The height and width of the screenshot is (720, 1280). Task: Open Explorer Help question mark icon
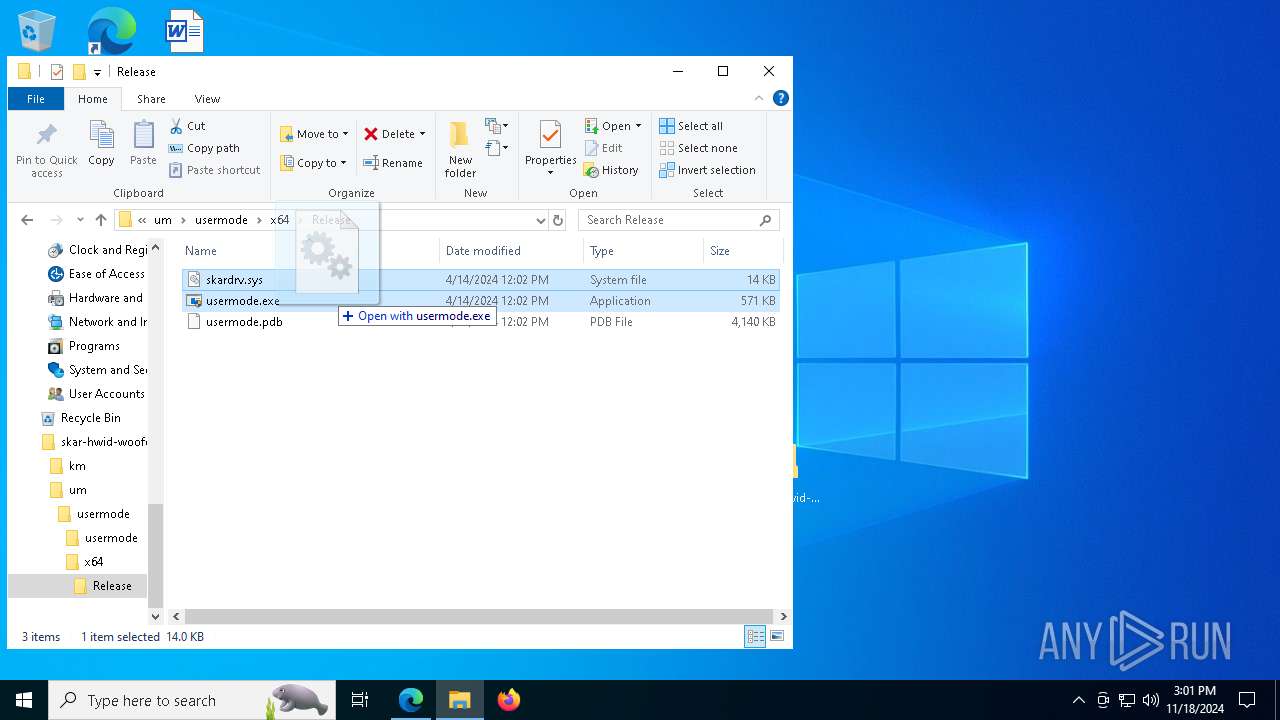pos(781,98)
